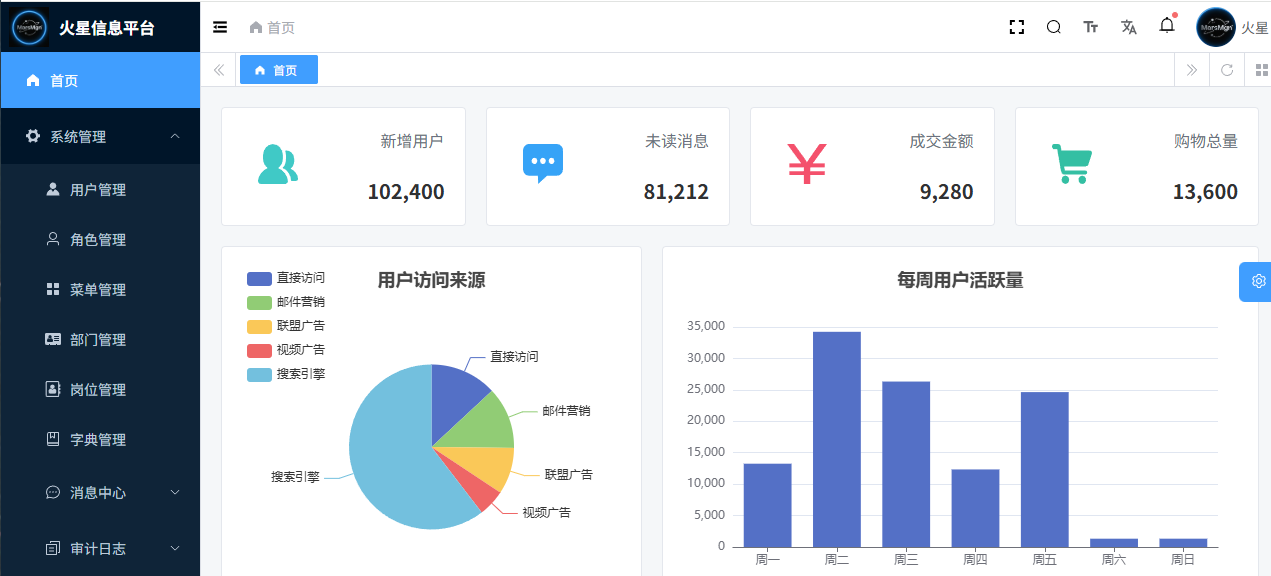Open 字典管理 menu item
The width and height of the screenshot is (1271, 576).
[x=100, y=439]
